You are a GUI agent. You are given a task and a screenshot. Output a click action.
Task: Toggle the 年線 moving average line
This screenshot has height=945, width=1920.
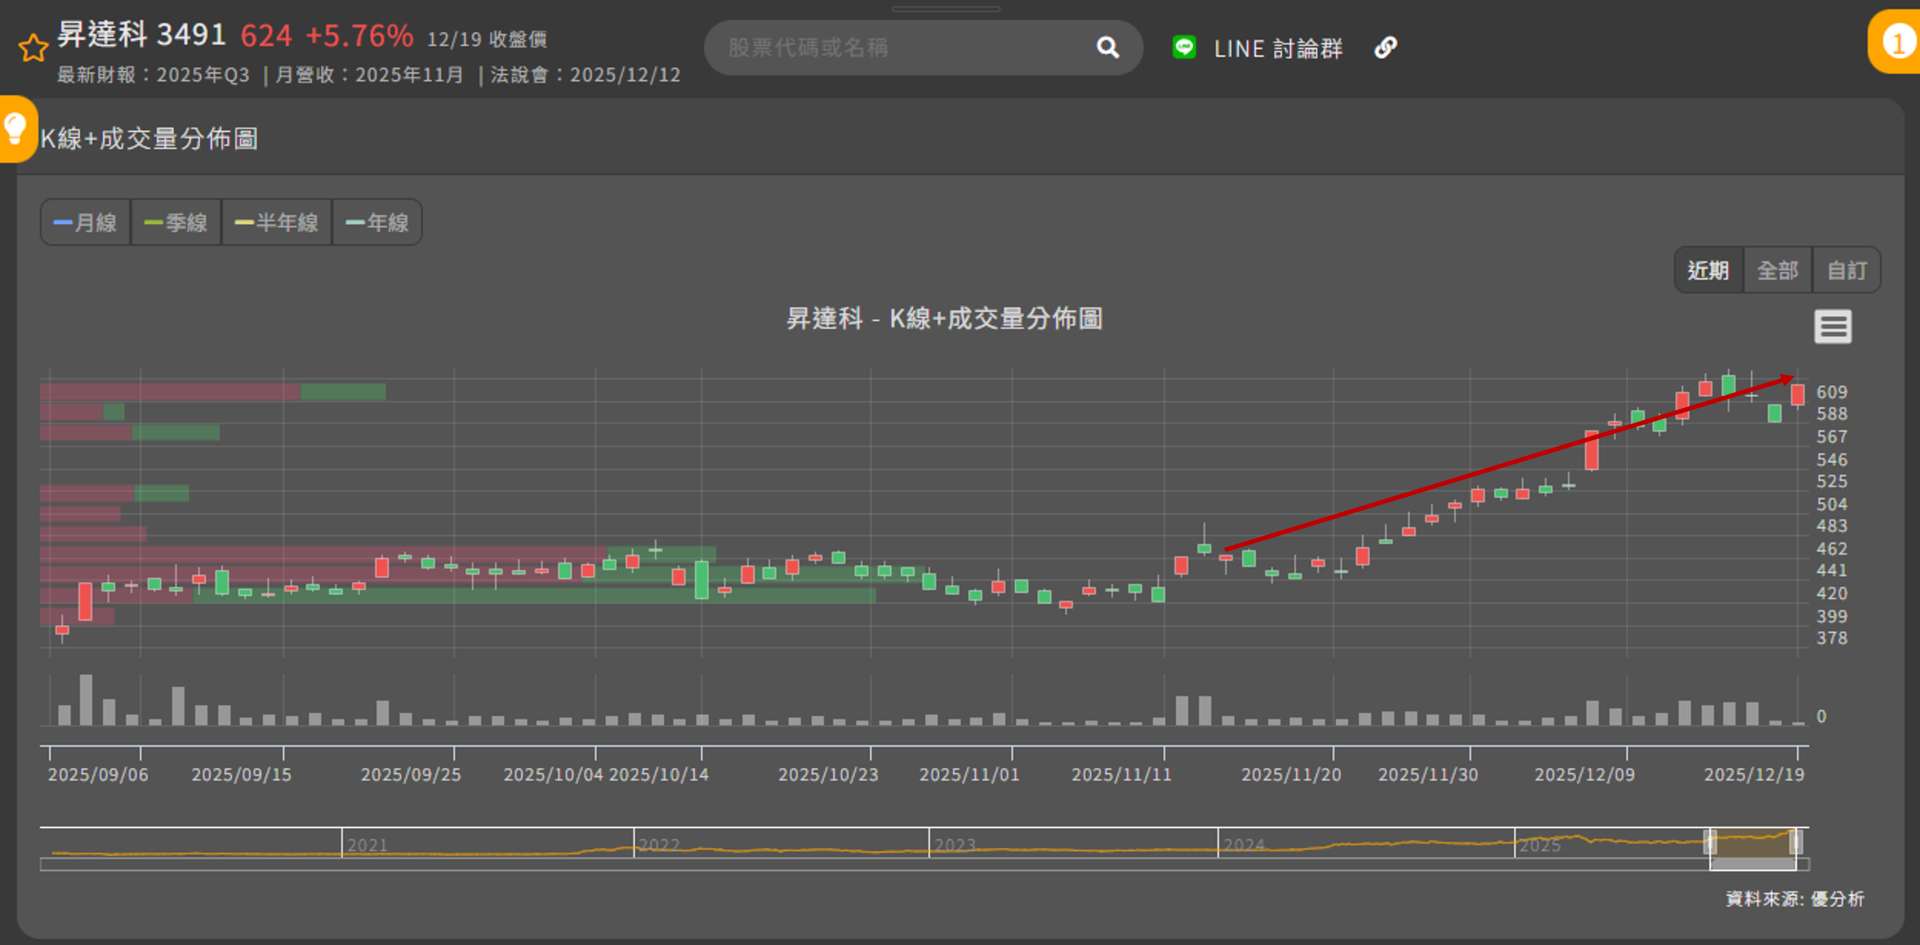tap(377, 222)
